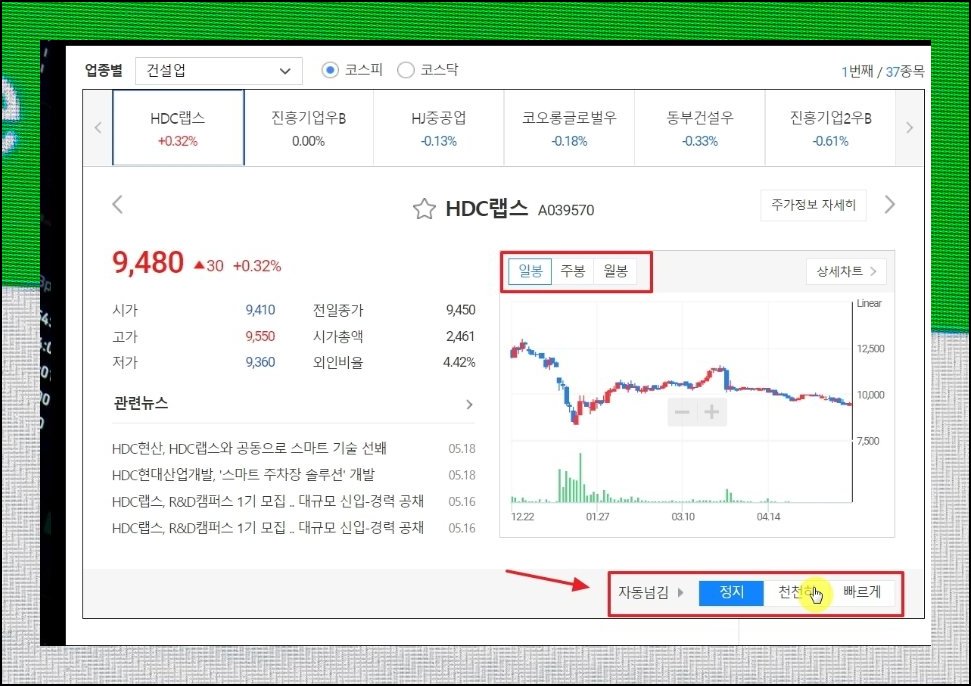
Task: Click the current price 9,480
Action: [x=148, y=263]
